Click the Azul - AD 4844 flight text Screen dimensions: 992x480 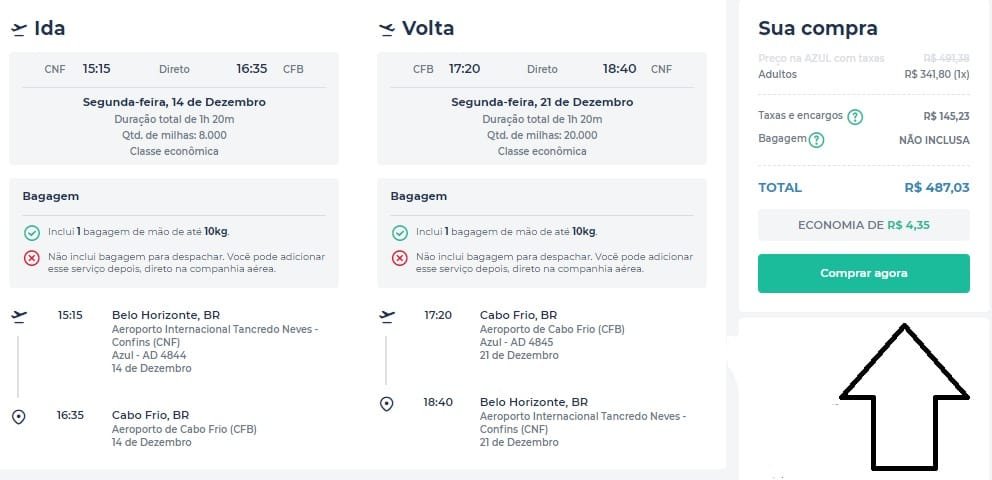point(149,355)
